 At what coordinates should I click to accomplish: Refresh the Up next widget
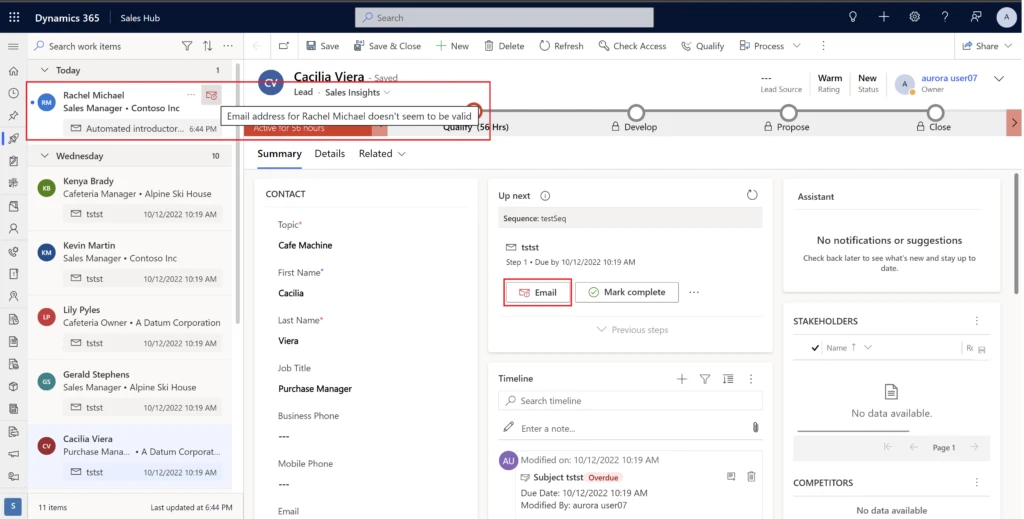point(752,195)
